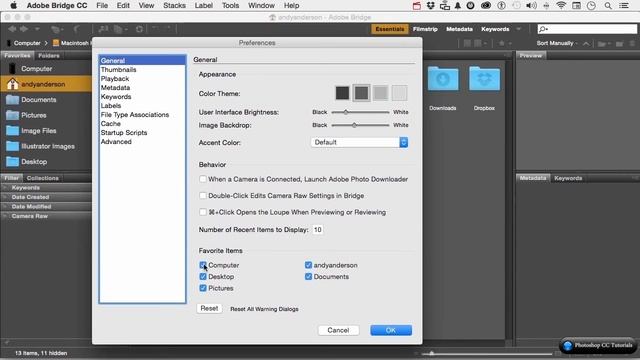
Task: Click the Reset button
Action: click(x=209, y=309)
